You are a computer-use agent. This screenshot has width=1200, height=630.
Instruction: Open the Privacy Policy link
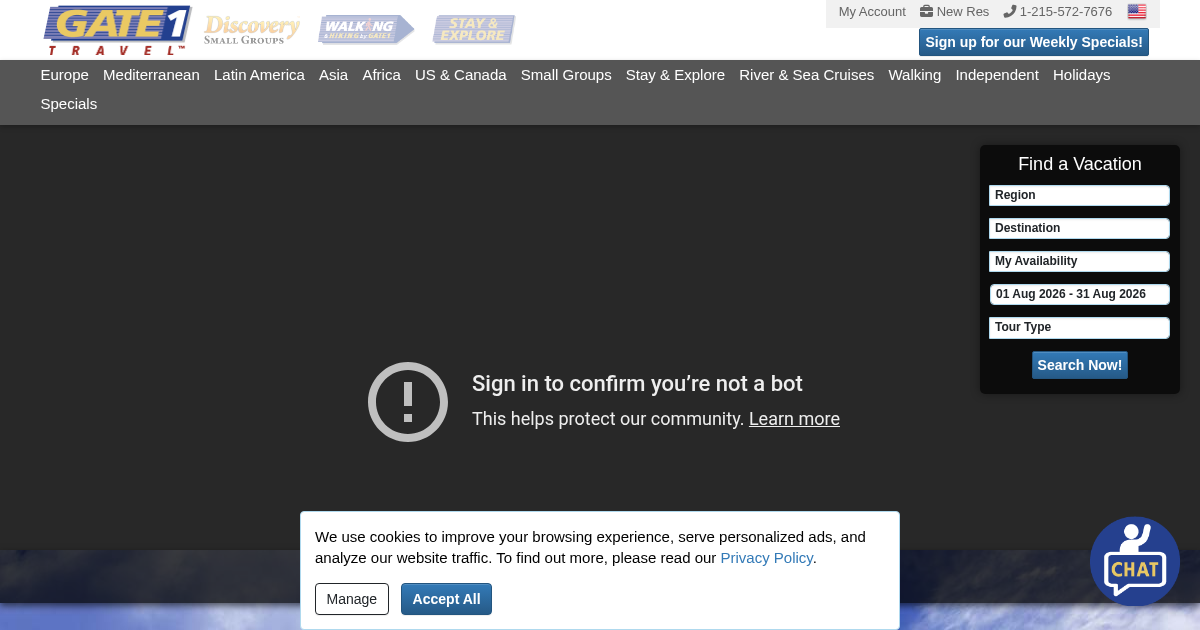pyautogui.click(x=766, y=558)
